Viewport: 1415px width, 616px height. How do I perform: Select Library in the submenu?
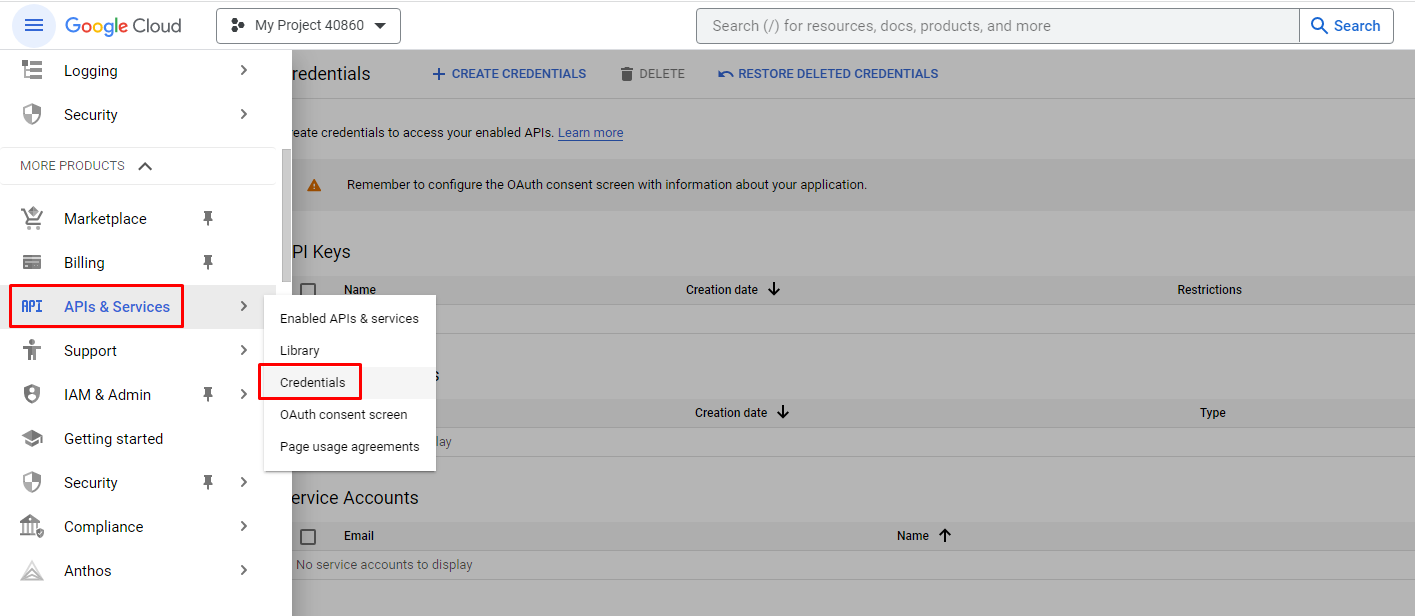pos(349,350)
